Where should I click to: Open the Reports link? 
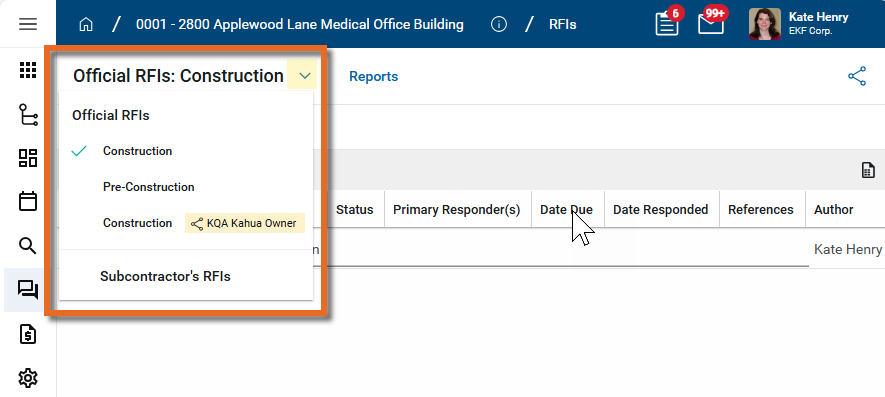point(374,76)
